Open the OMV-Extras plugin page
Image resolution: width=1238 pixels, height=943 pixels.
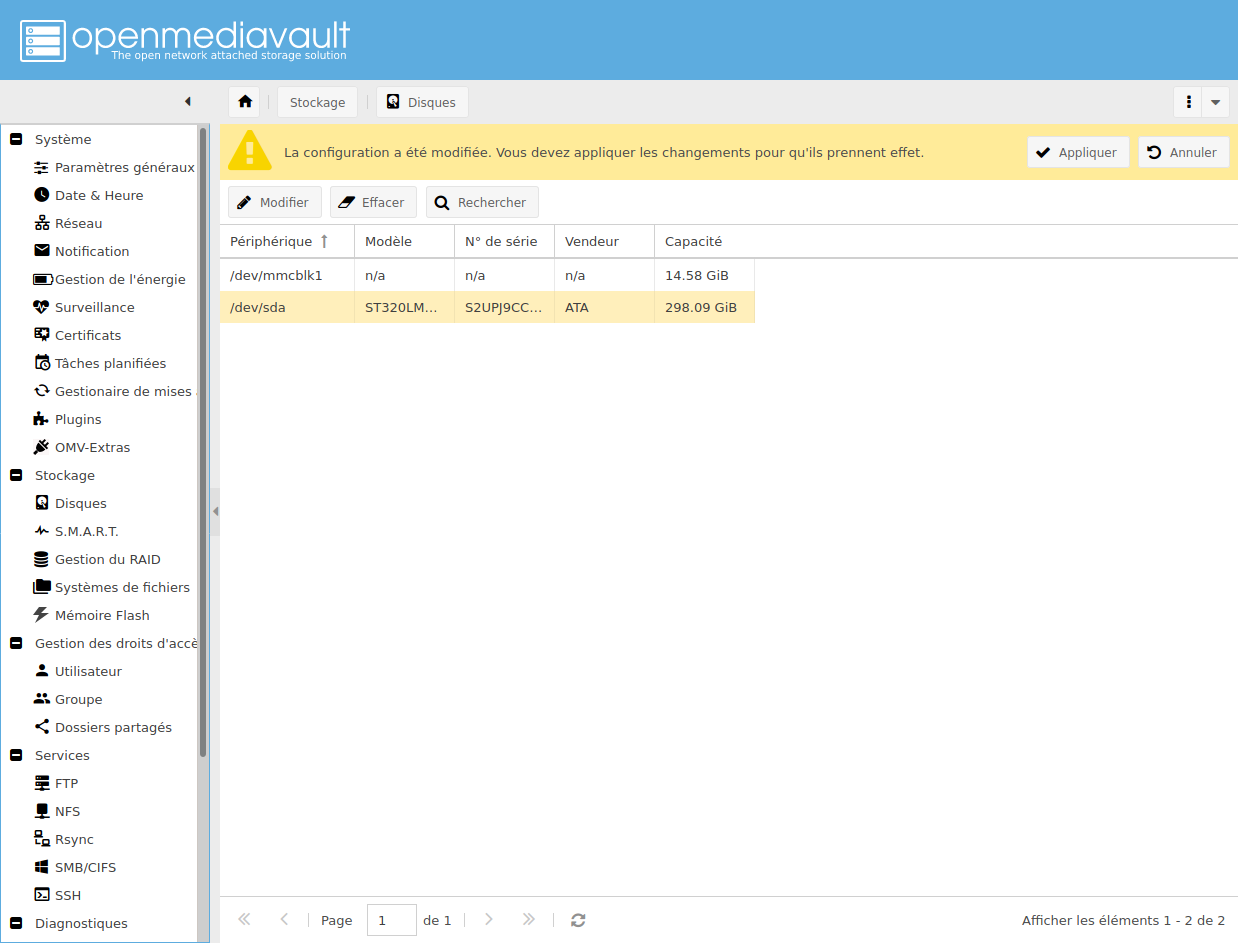tap(92, 447)
